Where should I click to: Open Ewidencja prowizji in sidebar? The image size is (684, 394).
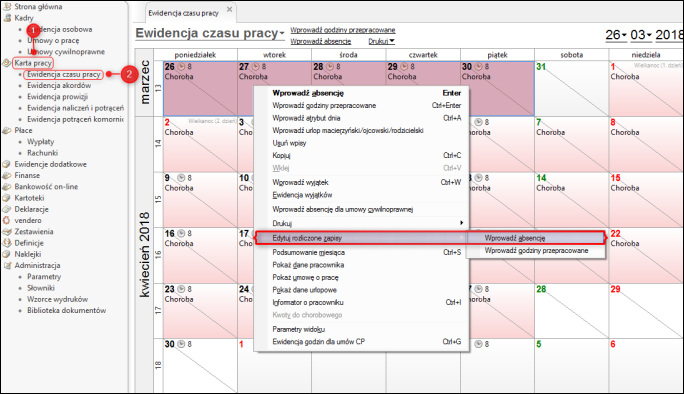(57, 97)
